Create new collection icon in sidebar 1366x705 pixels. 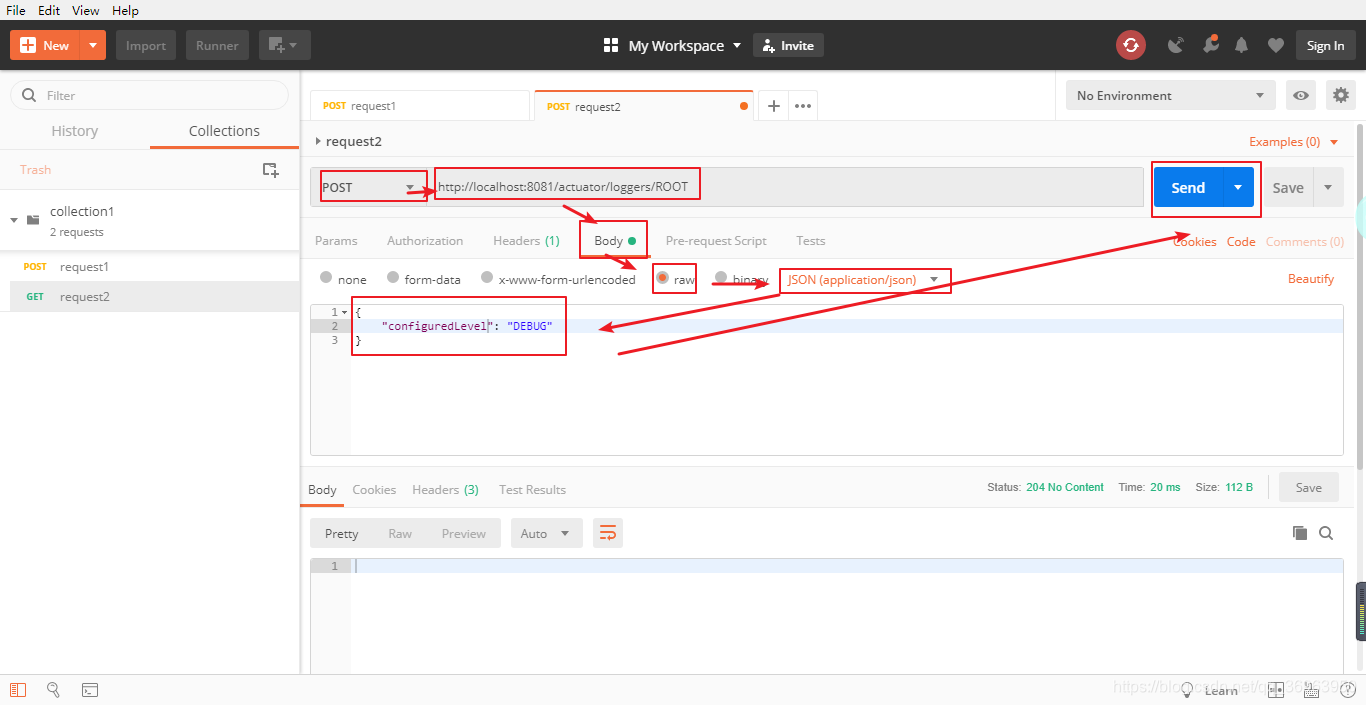270,169
